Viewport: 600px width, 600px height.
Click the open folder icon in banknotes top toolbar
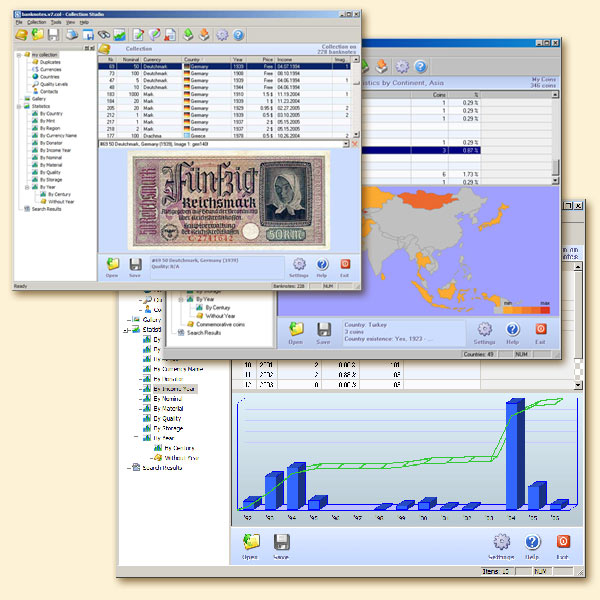tap(38, 34)
